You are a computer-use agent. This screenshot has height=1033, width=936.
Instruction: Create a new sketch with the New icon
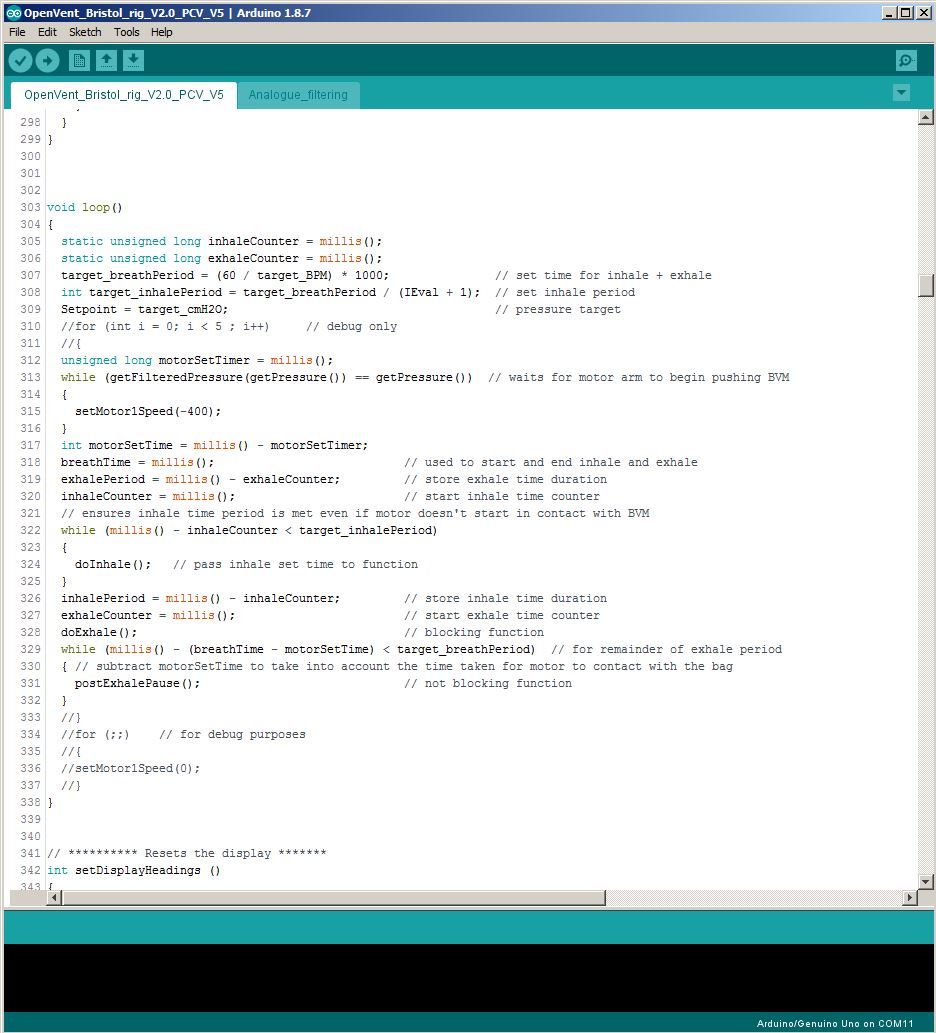(x=78, y=60)
